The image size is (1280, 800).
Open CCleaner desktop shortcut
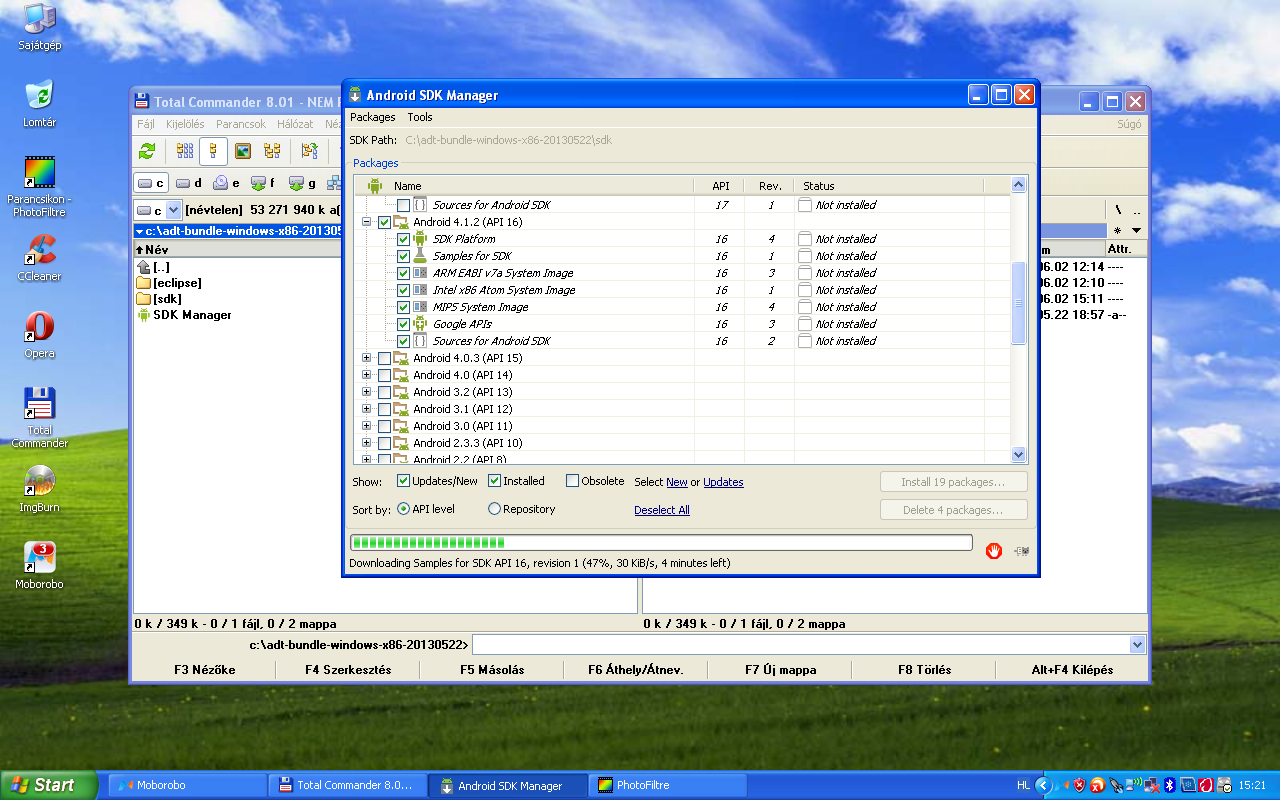[40, 256]
